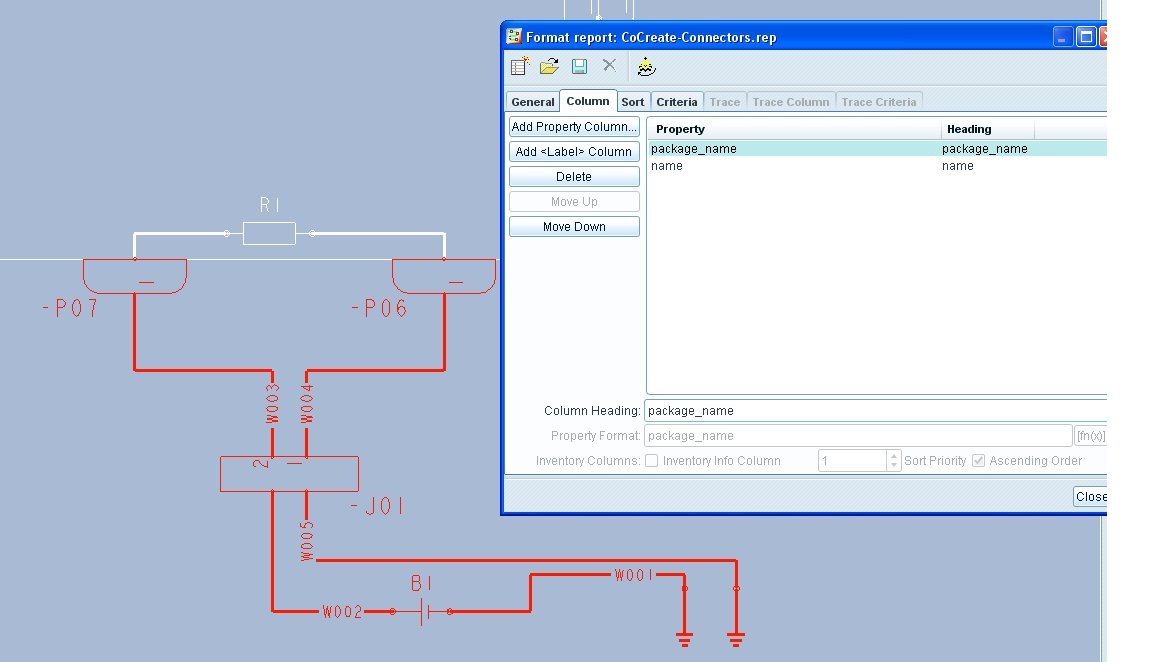Increment the Sort Priority spinner up arrow
1152x662 pixels.
click(x=893, y=456)
